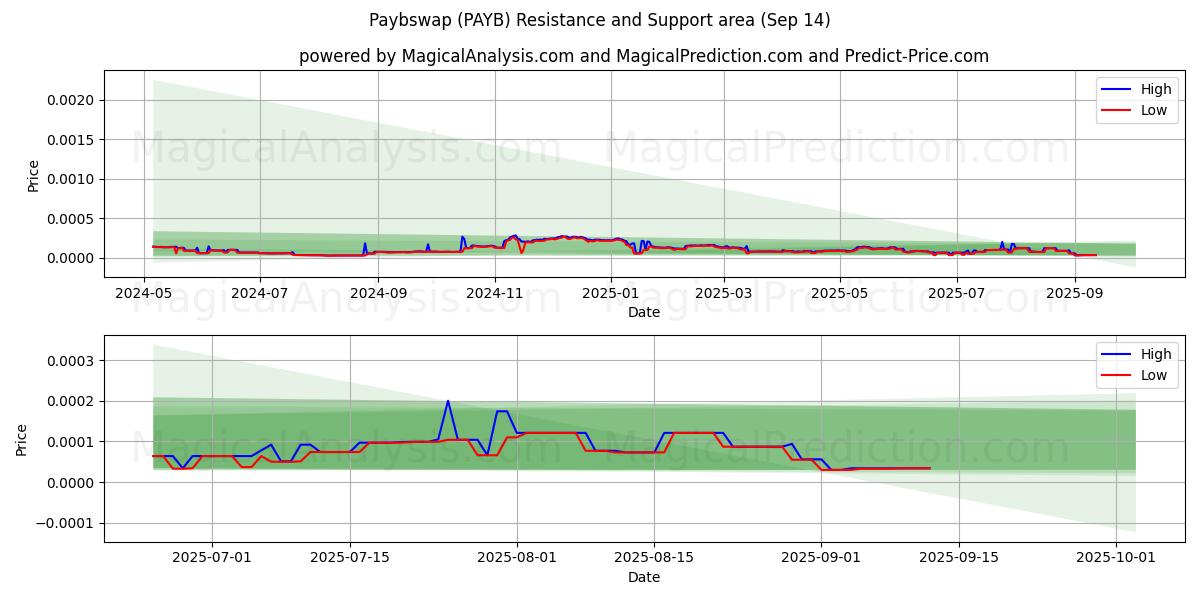Click the '2025-08-15' x-axis date label

pos(655,559)
